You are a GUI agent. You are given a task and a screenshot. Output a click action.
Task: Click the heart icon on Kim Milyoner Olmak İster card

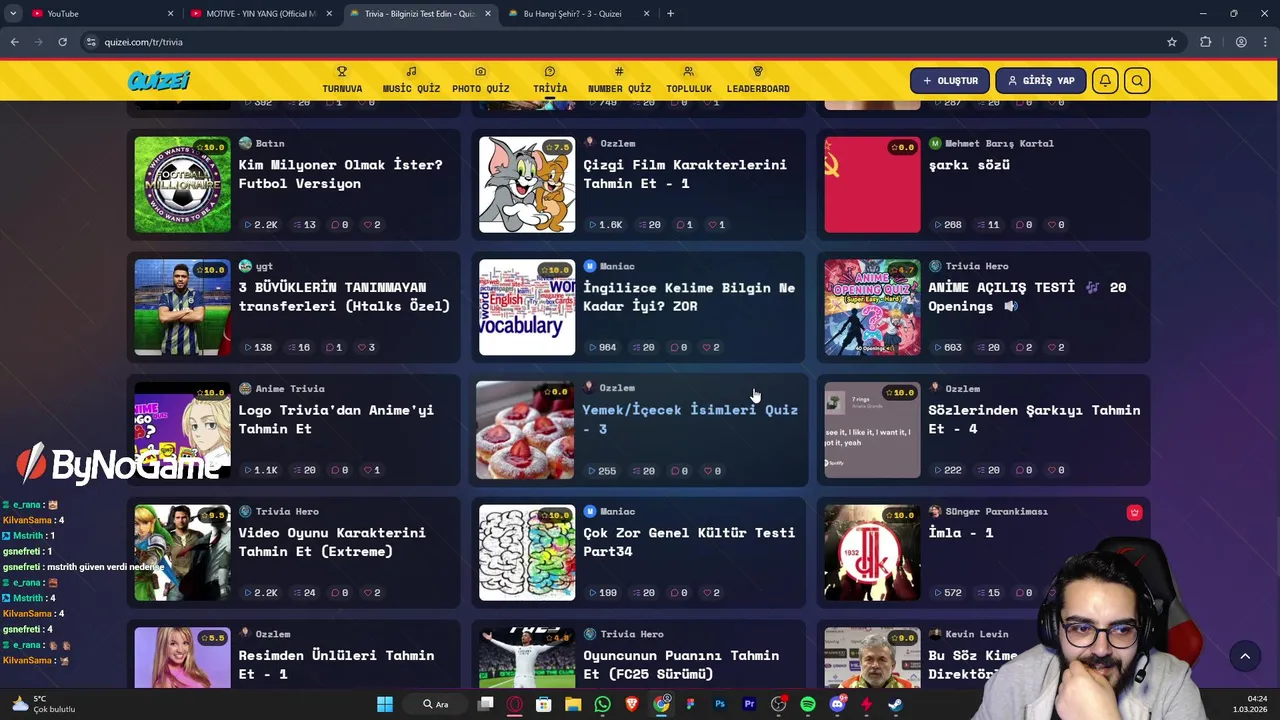point(368,225)
